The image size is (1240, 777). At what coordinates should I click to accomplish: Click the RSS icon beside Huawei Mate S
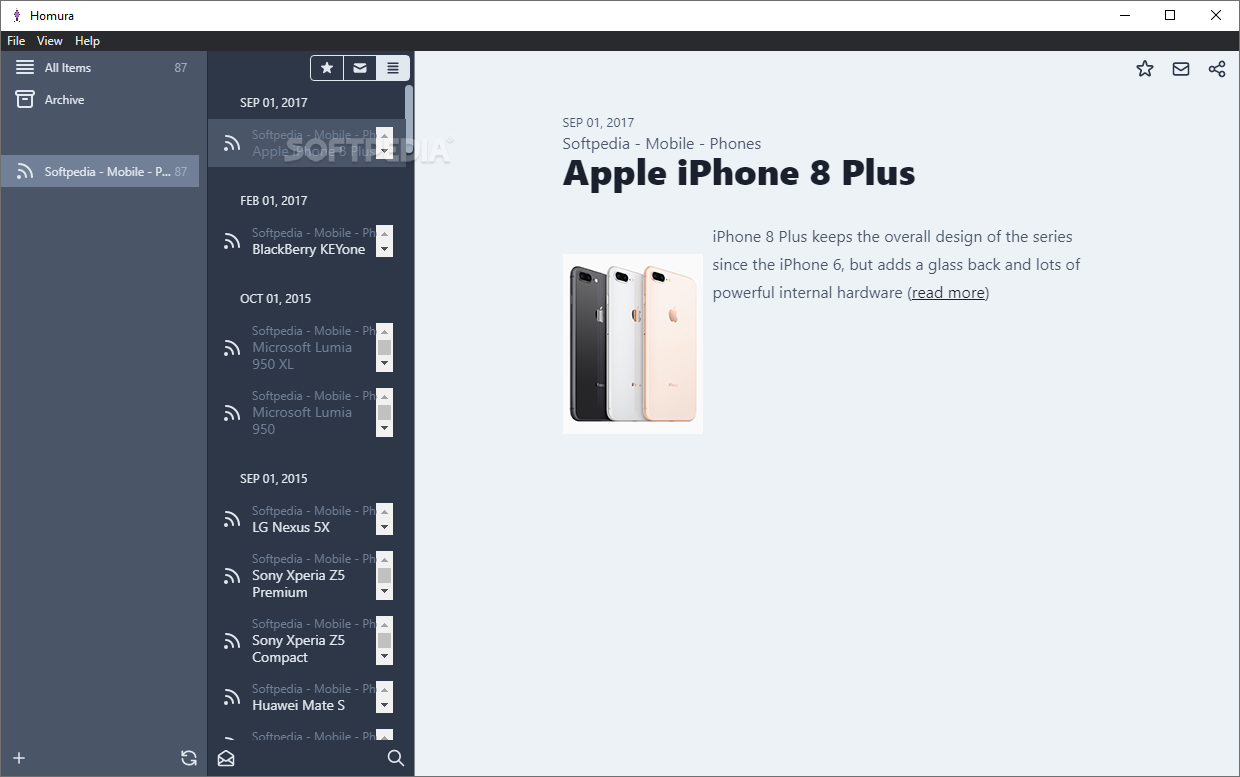click(232, 697)
